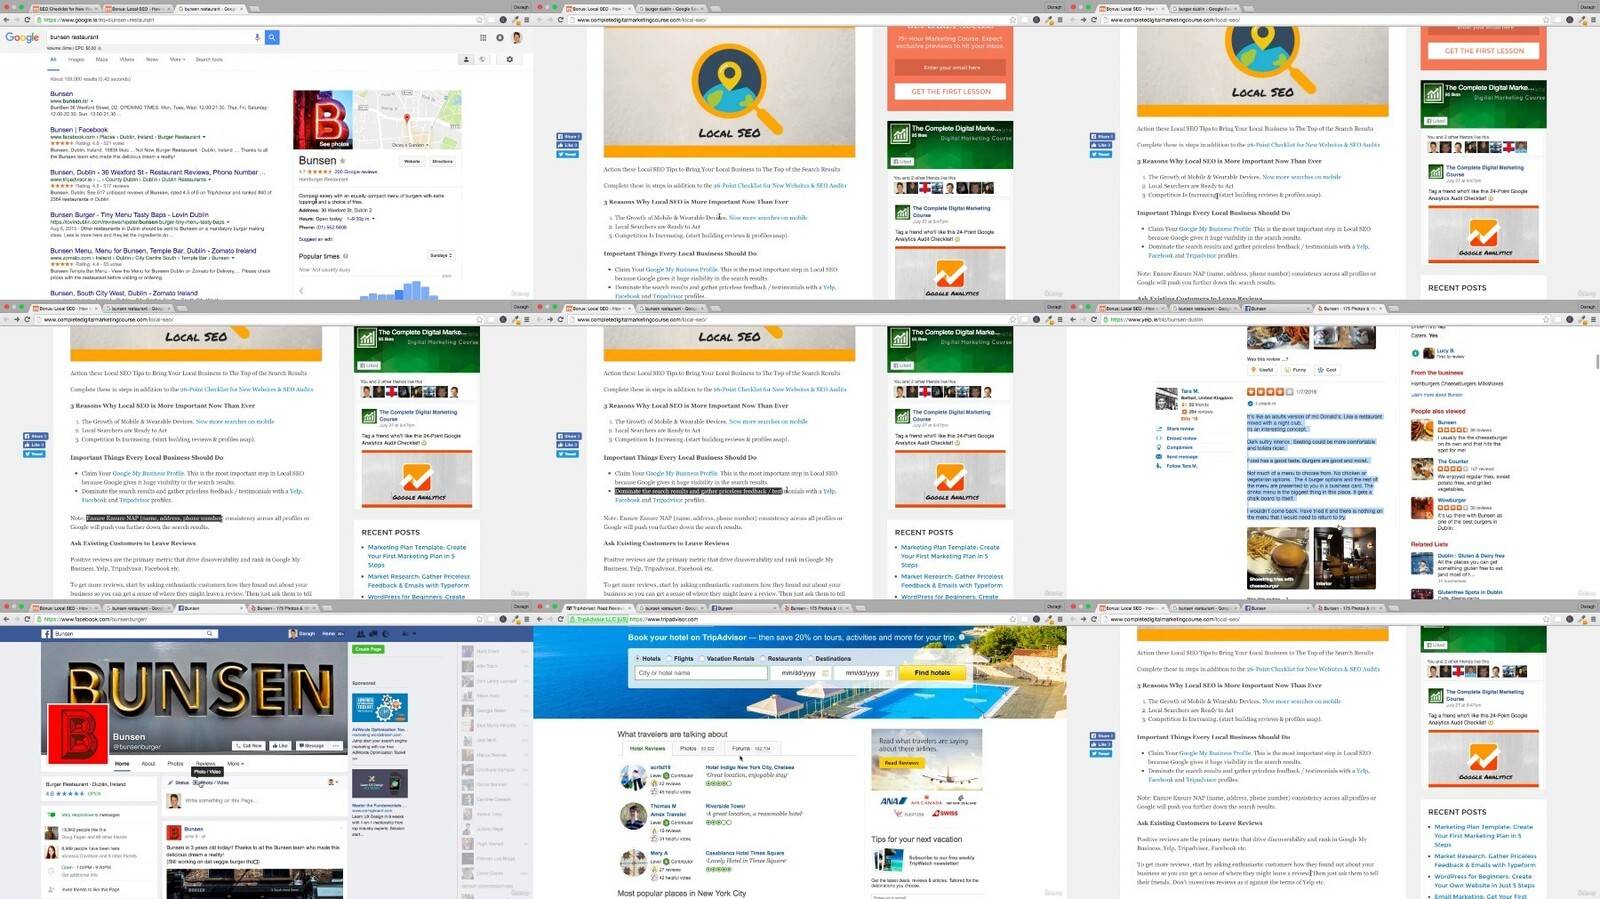Switch to the Videos tab on Google
Image resolution: width=1600 pixels, height=899 pixels.
[x=127, y=59]
